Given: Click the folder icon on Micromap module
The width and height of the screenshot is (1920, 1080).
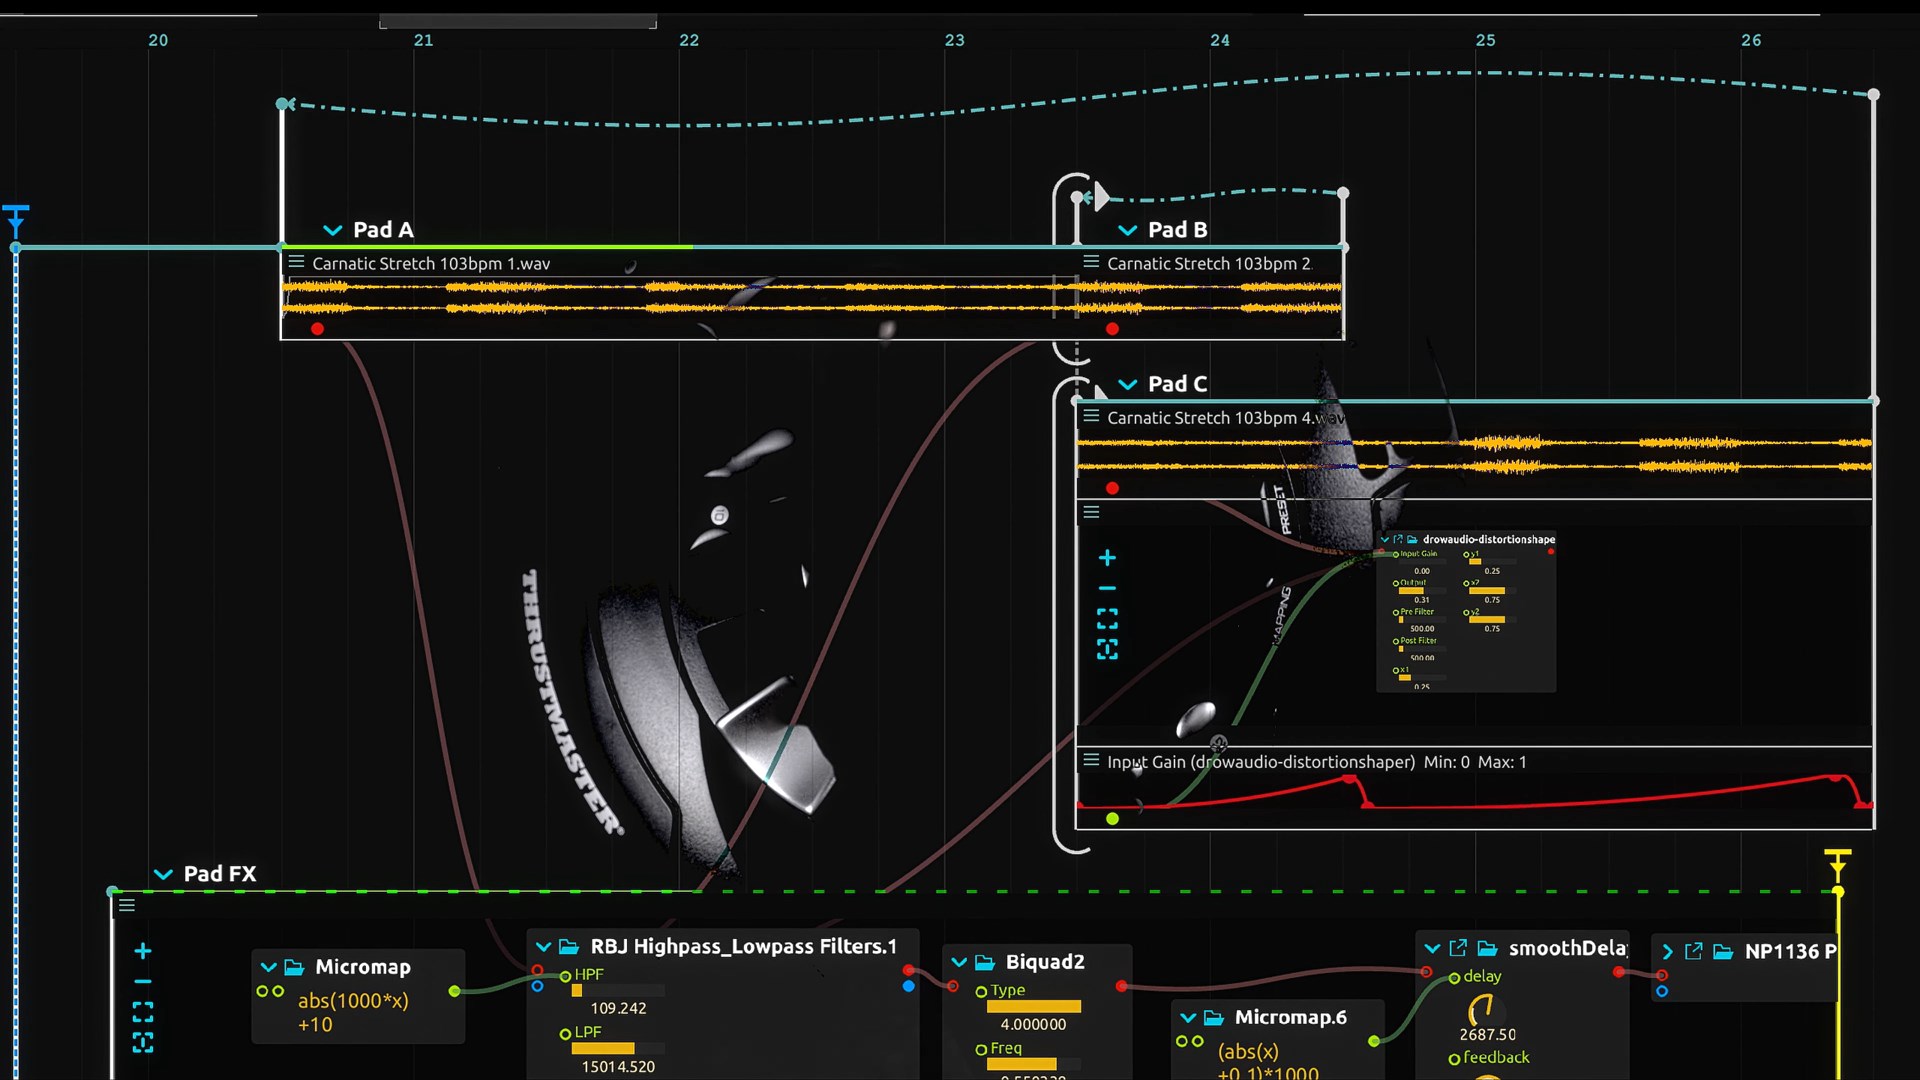Looking at the screenshot, I should [x=294, y=967].
